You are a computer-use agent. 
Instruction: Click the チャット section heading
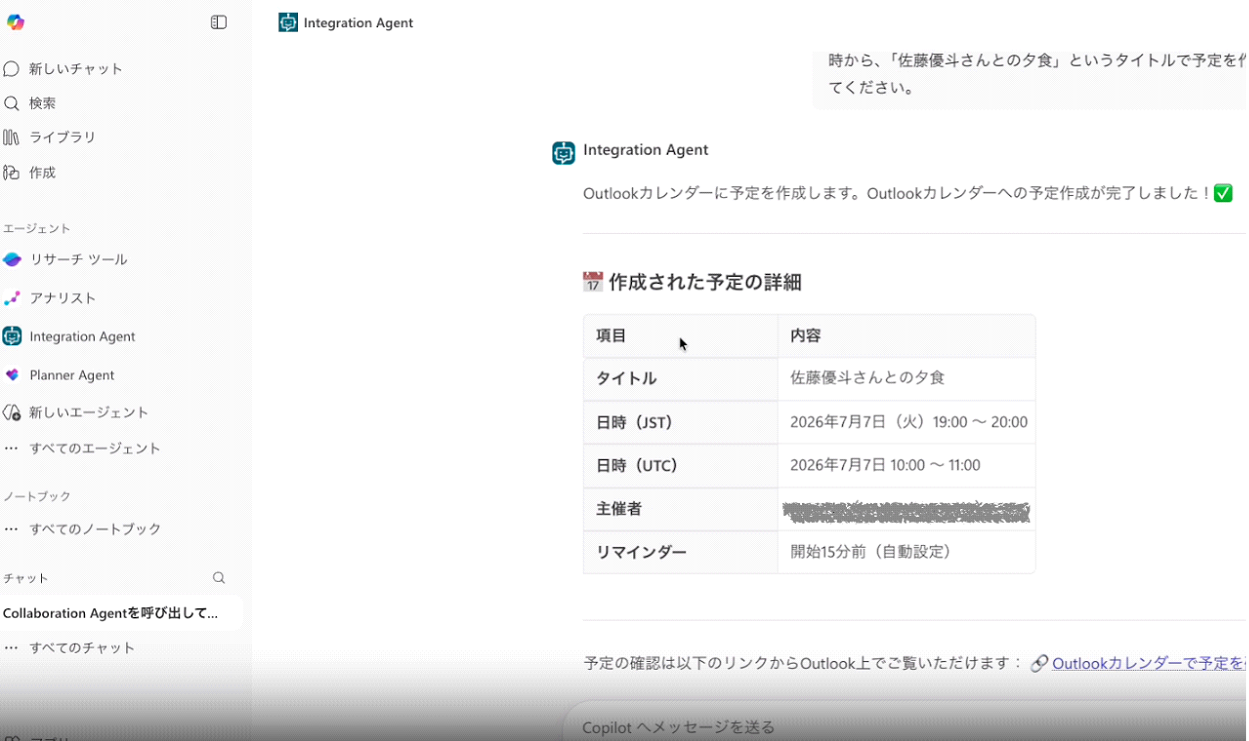point(26,578)
